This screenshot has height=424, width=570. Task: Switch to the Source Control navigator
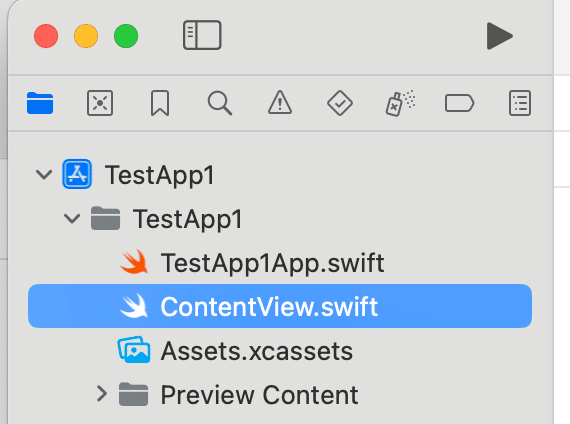point(100,103)
